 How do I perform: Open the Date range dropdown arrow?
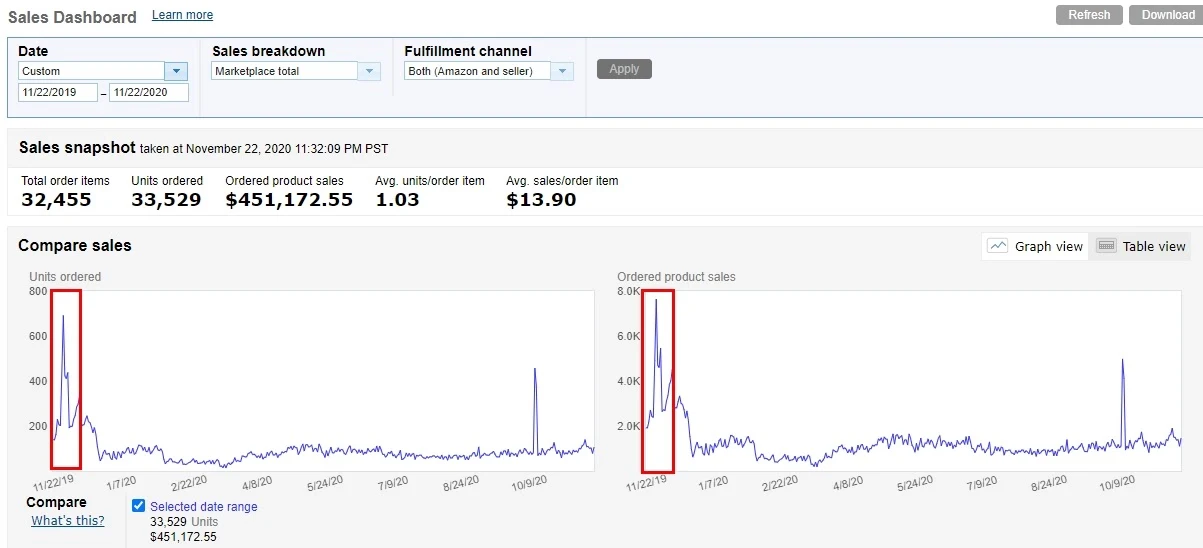pos(176,71)
